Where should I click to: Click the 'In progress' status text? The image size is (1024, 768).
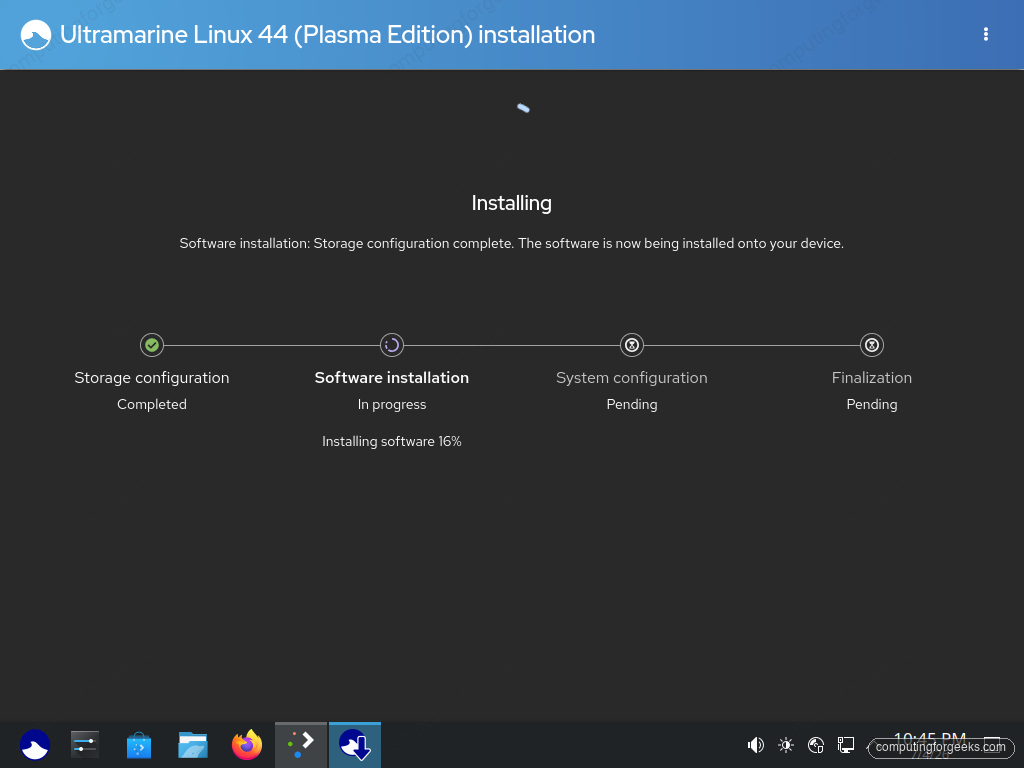pos(392,405)
